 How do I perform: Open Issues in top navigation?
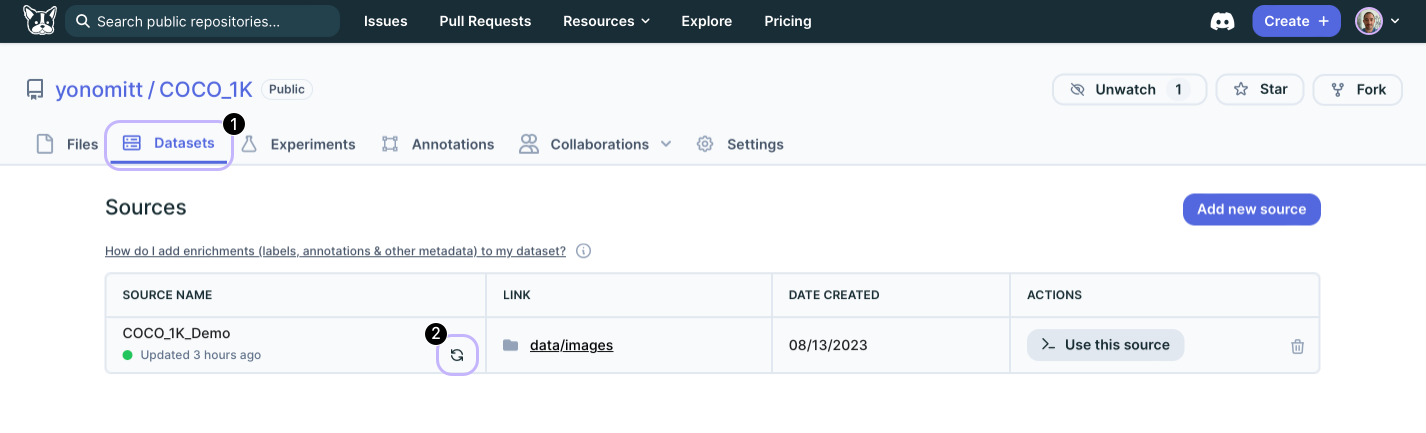click(385, 21)
